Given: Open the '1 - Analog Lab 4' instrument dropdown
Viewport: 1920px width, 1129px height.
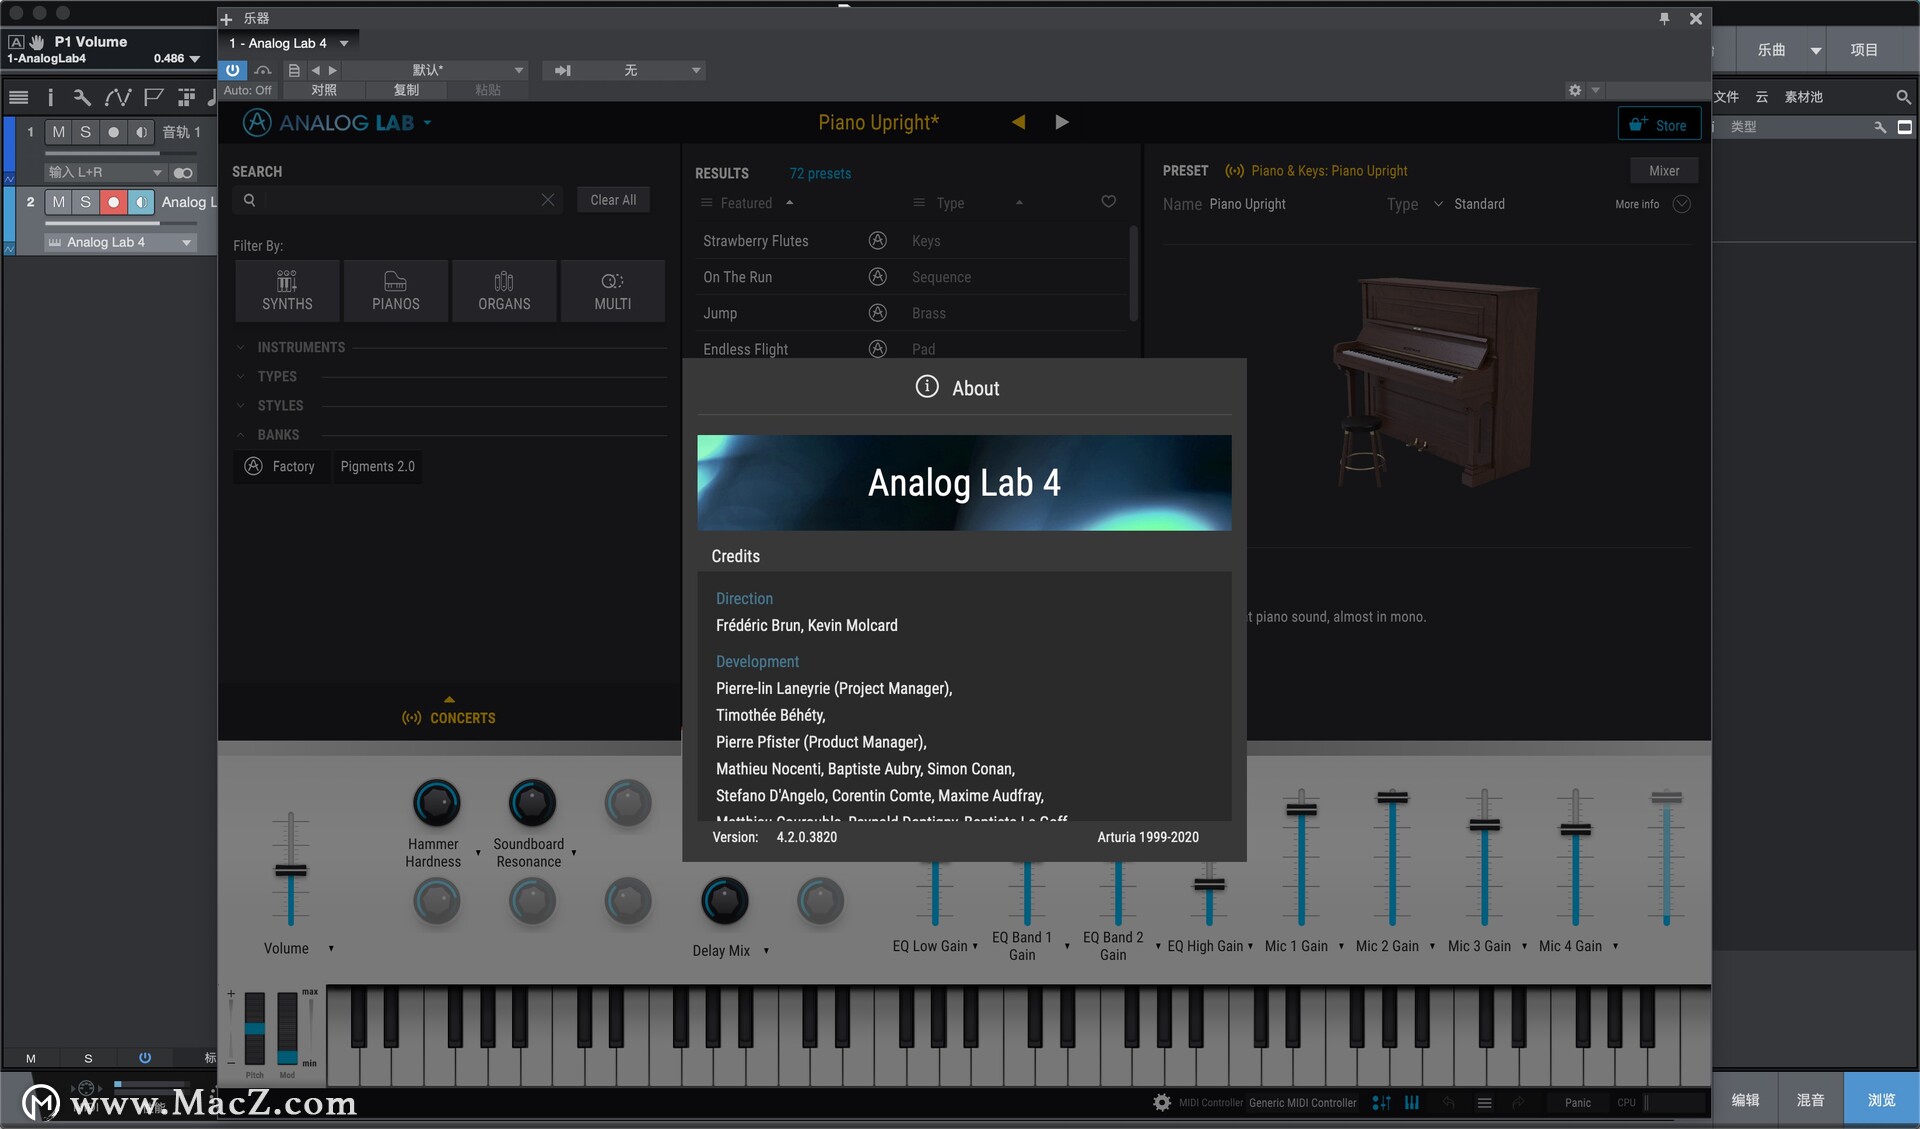Looking at the screenshot, I should 288,43.
